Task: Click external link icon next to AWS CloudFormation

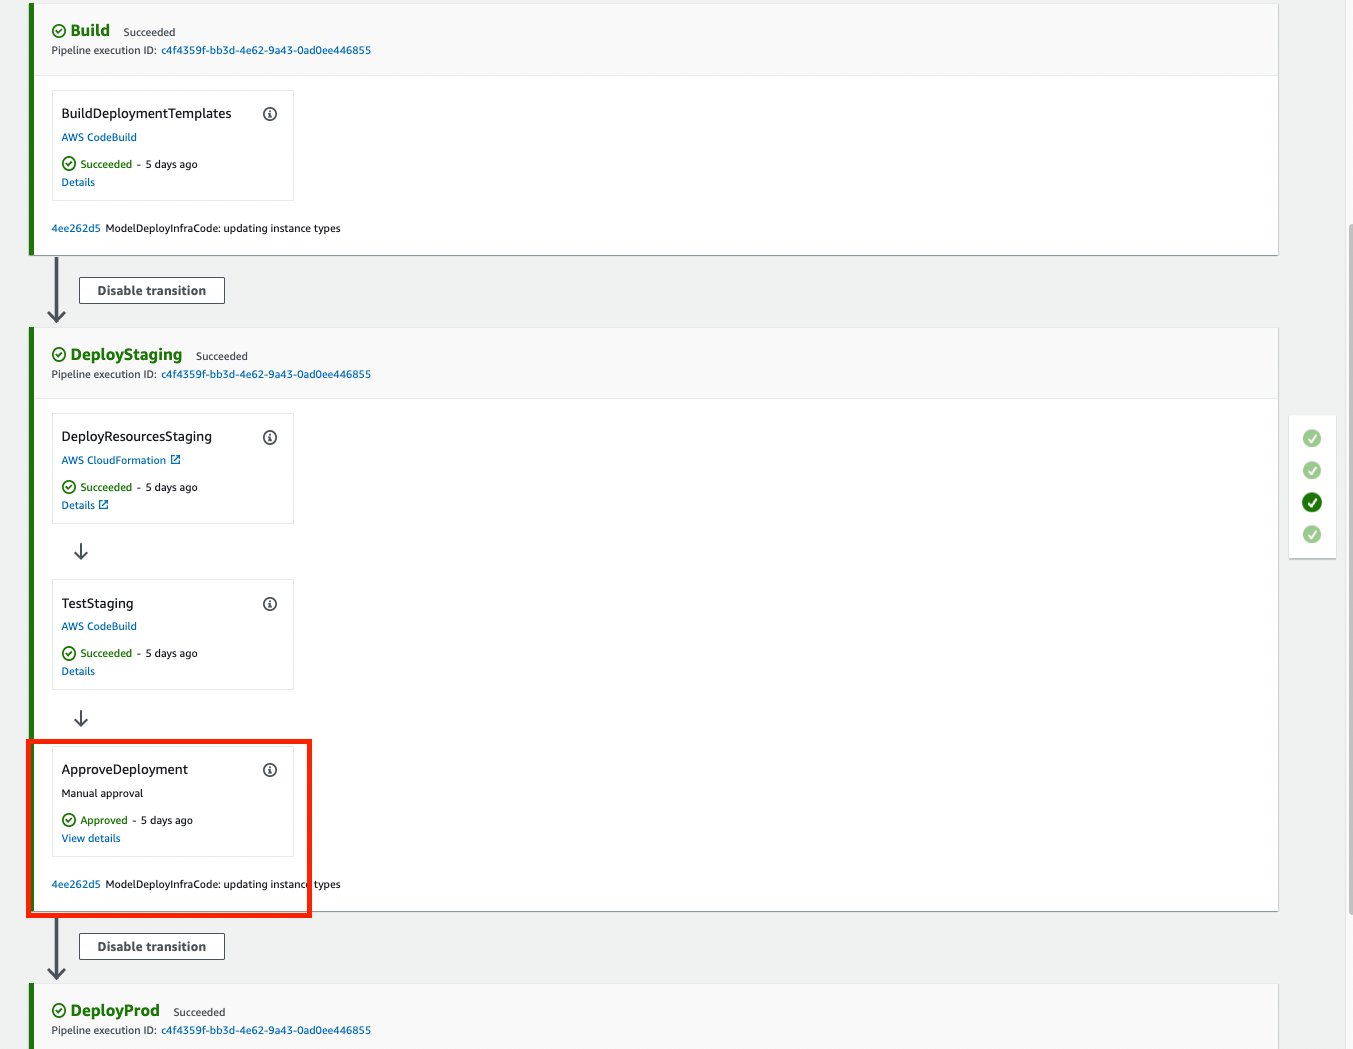Action: 176,460
